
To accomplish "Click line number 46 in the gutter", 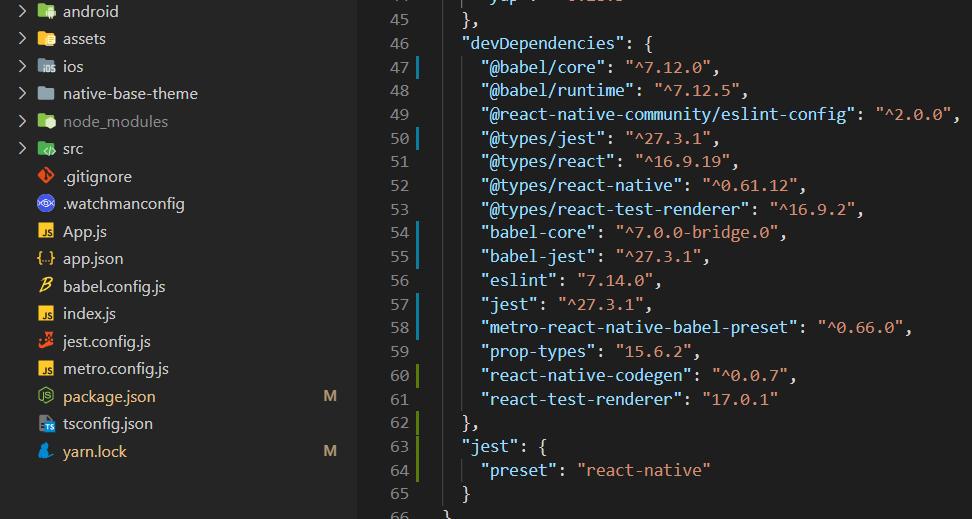I will click(400, 44).
